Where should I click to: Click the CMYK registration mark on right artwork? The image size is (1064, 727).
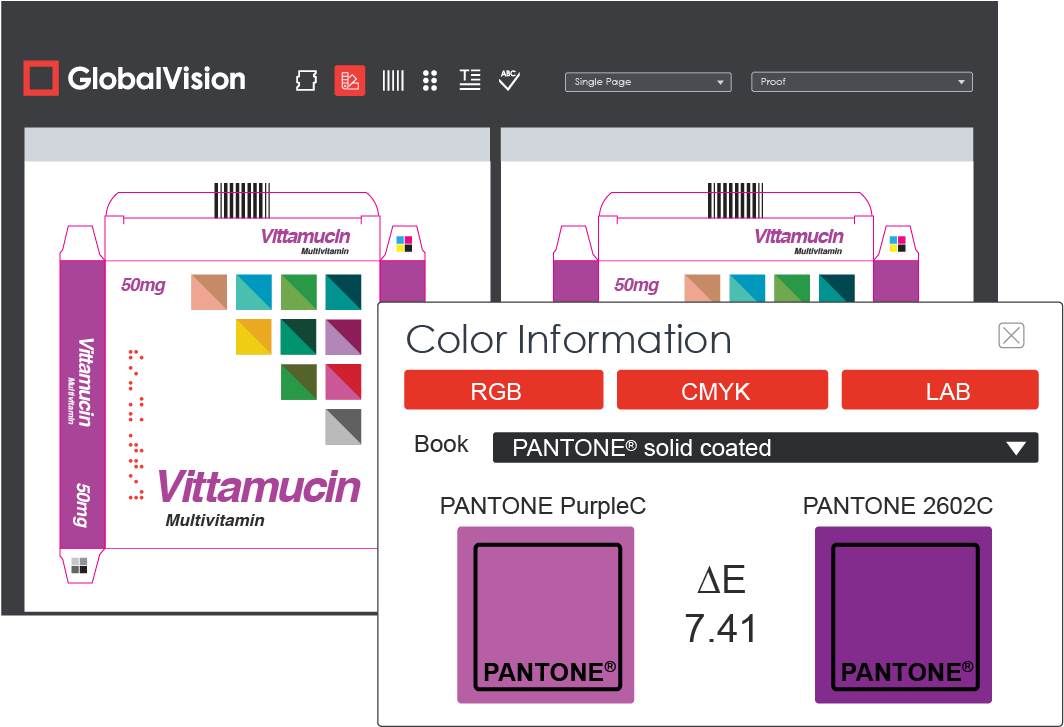tap(897, 244)
